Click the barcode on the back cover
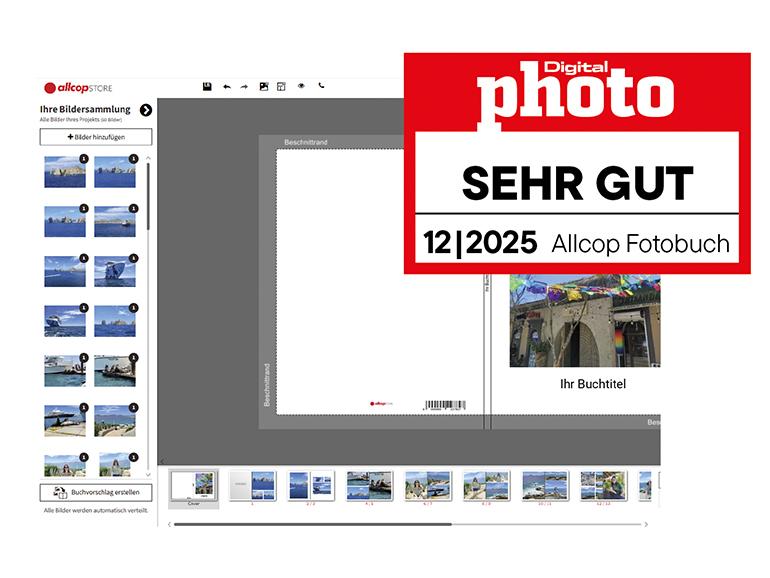The width and height of the screenshot is (770, 578). [445, 405]
